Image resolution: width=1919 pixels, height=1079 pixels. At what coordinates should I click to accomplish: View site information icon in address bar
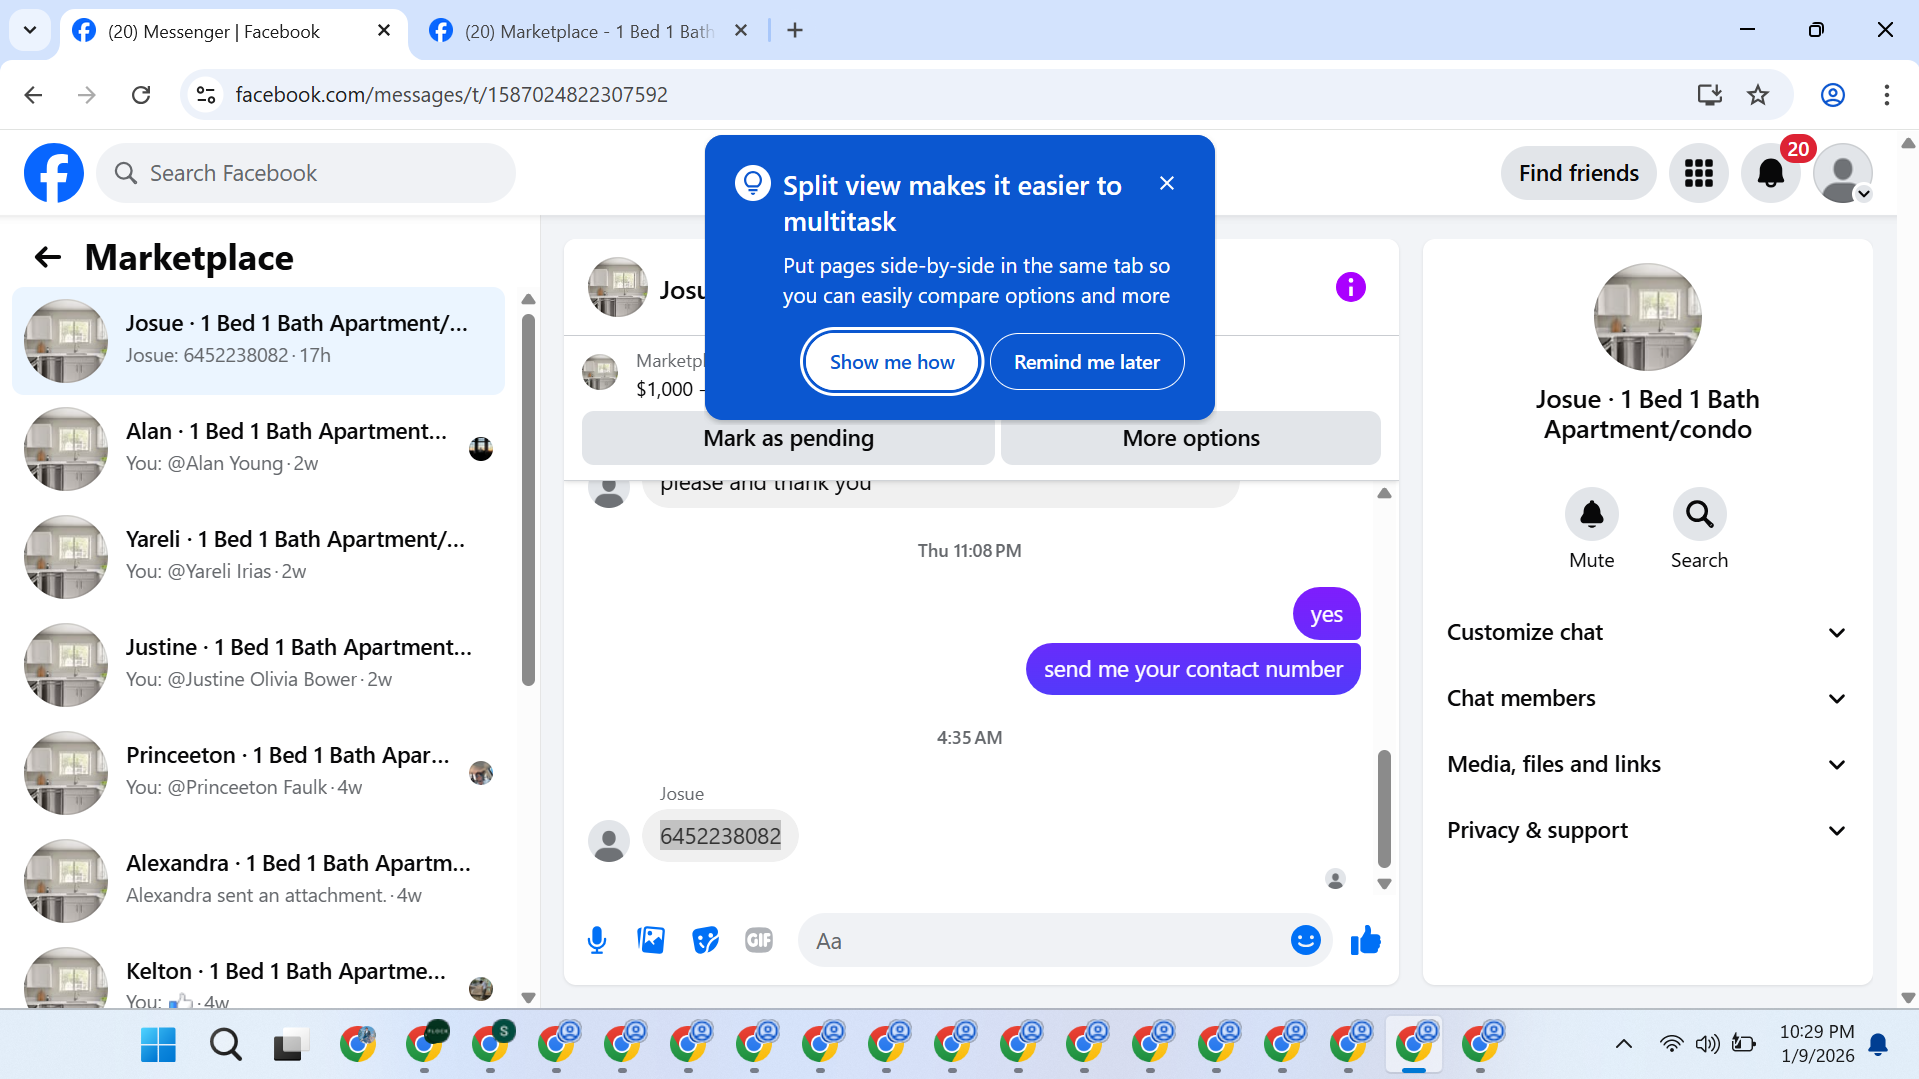point(206,95)
